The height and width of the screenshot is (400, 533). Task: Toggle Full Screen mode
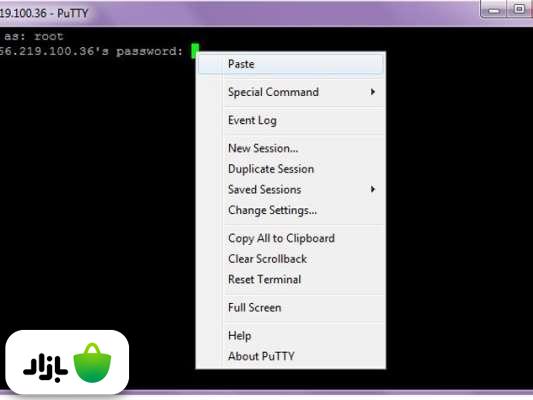pos(291,308)
